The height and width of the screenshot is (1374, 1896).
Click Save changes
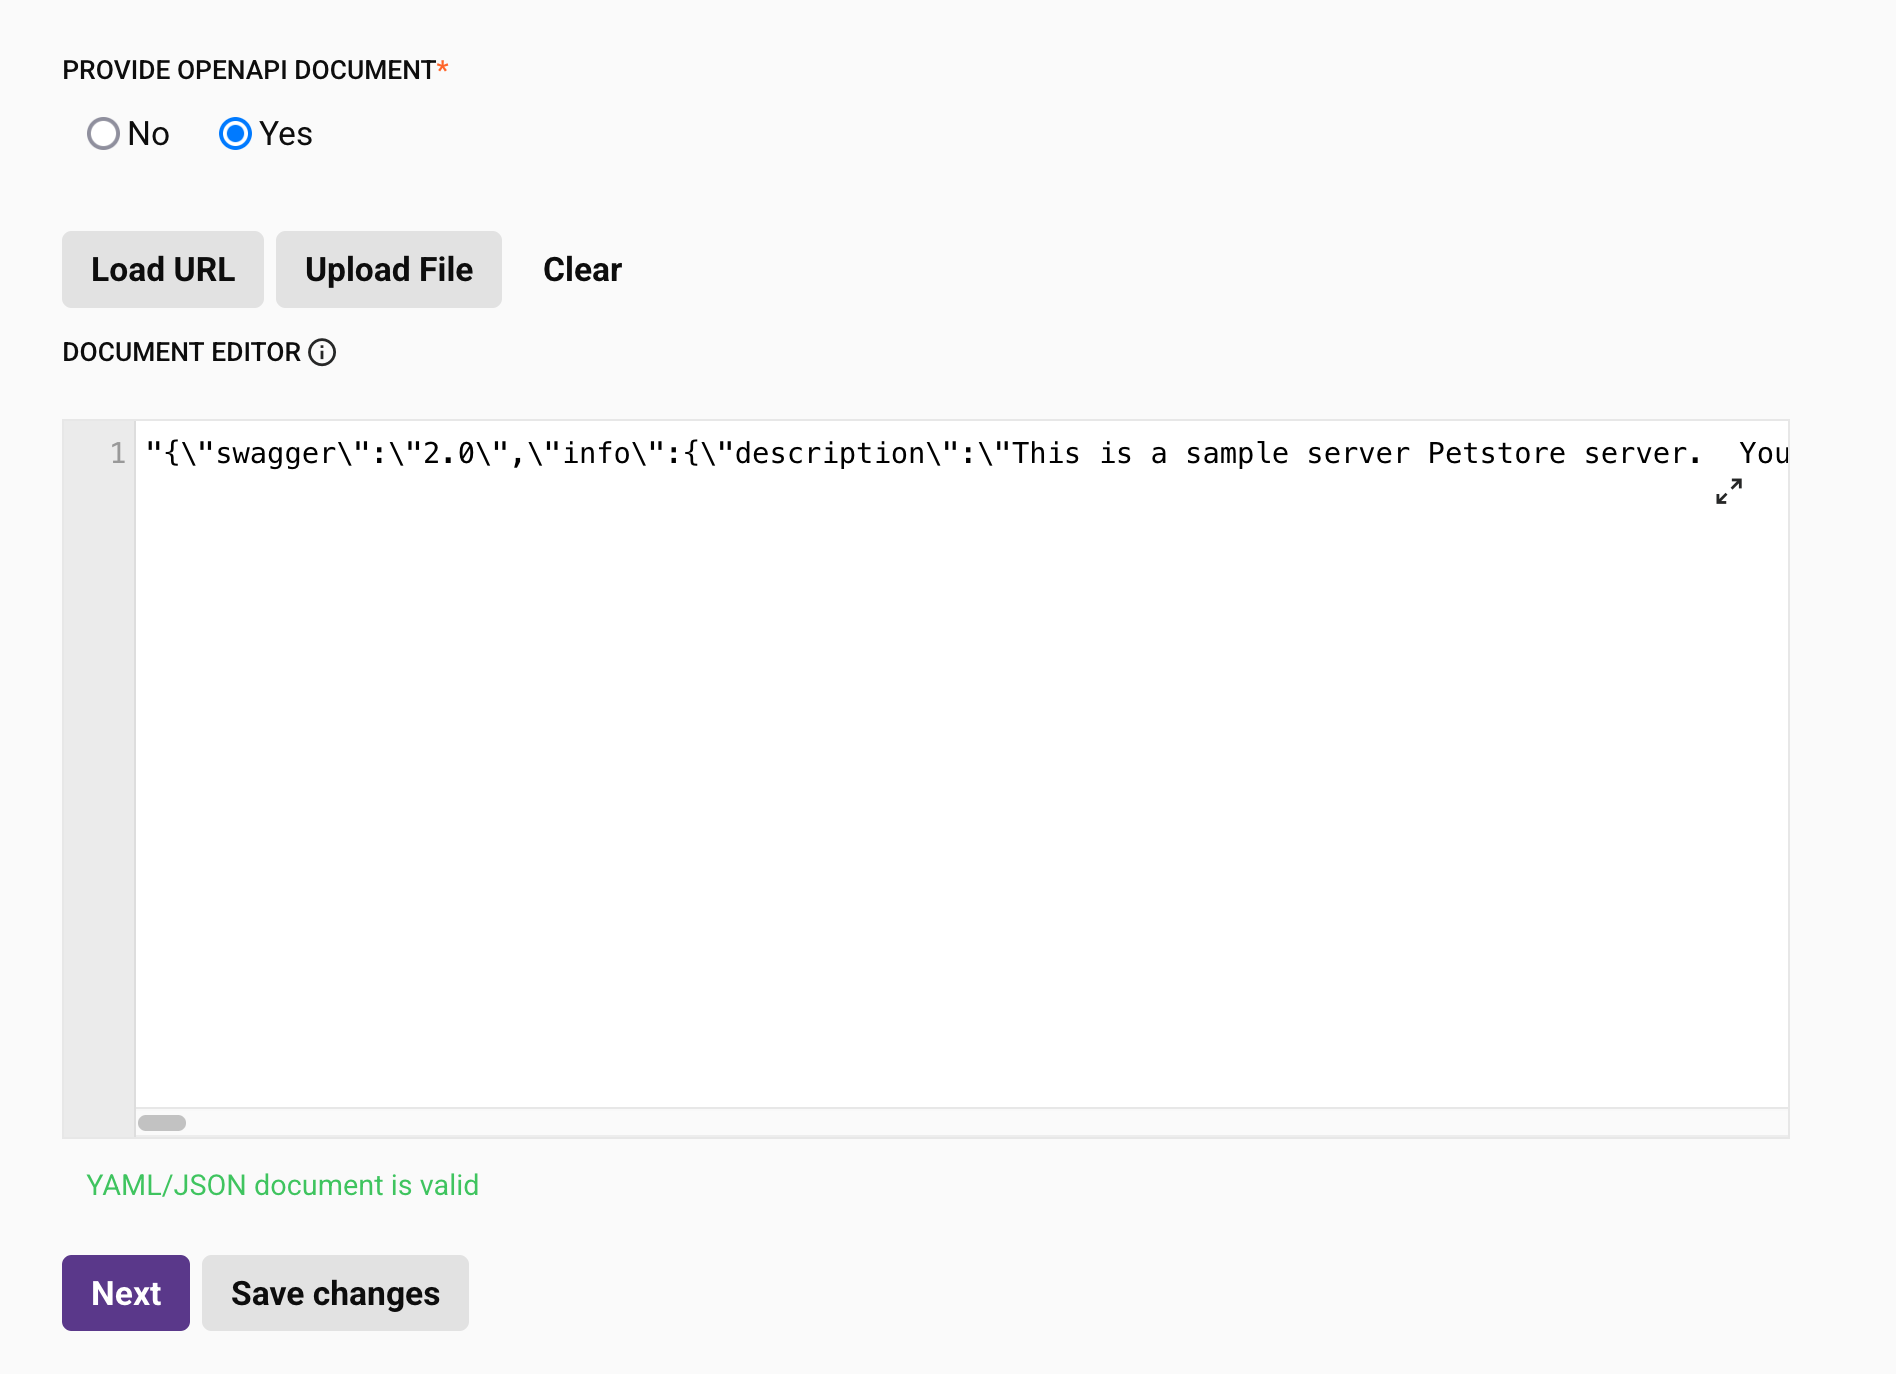click(x=335, y=1292)
